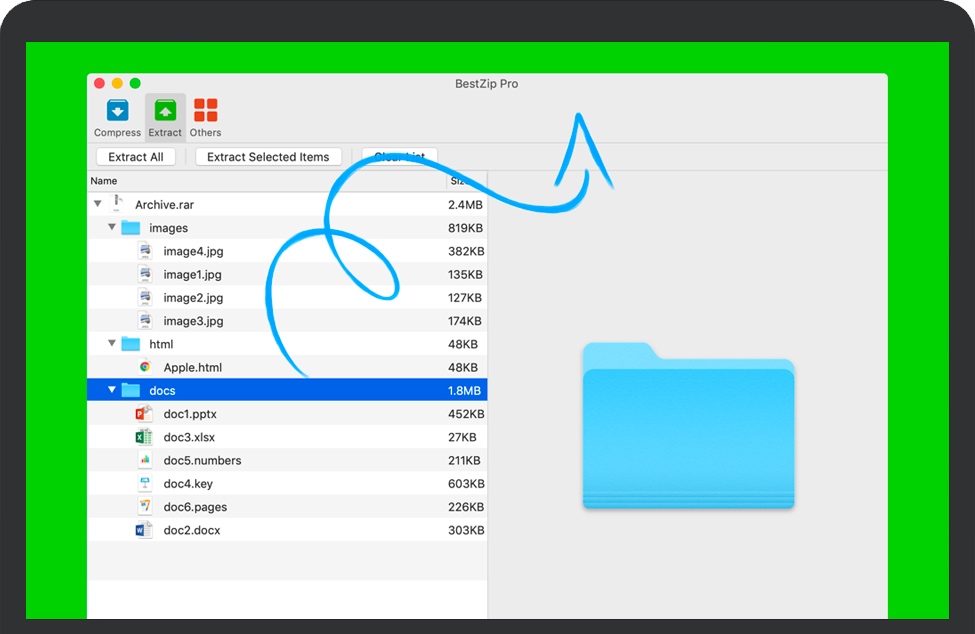Click the Compress toolbar icon
Viewport: 975px width, 634px height.
(117, 111)
